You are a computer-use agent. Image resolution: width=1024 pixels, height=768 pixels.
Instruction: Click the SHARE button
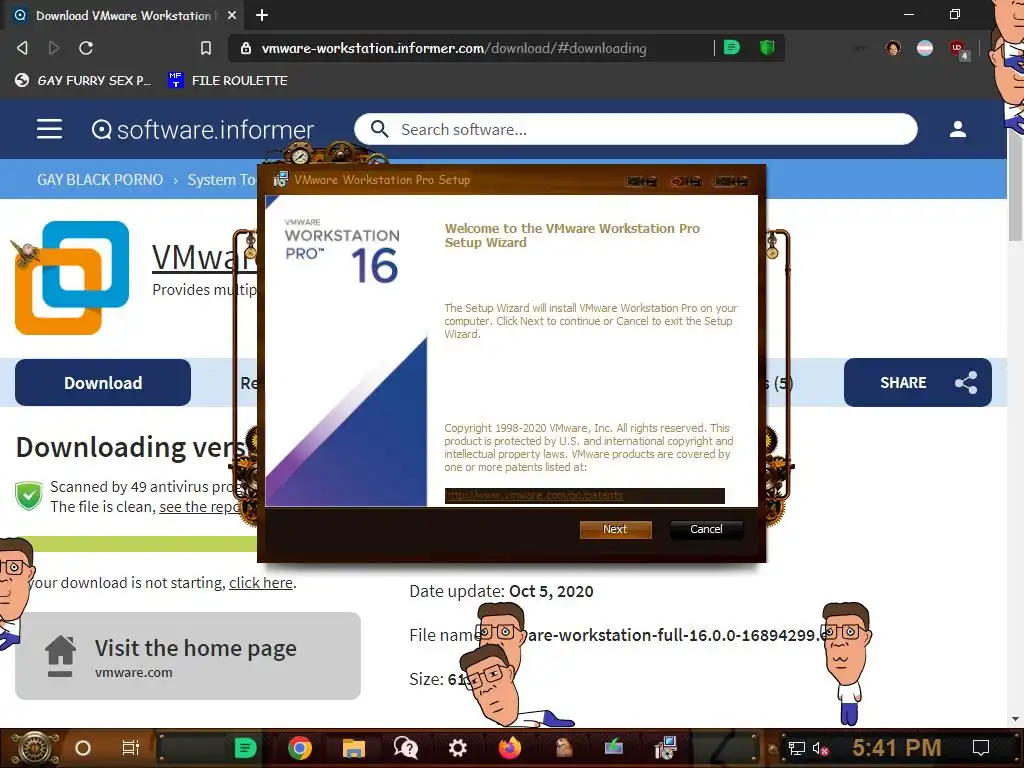coord(918,383)
